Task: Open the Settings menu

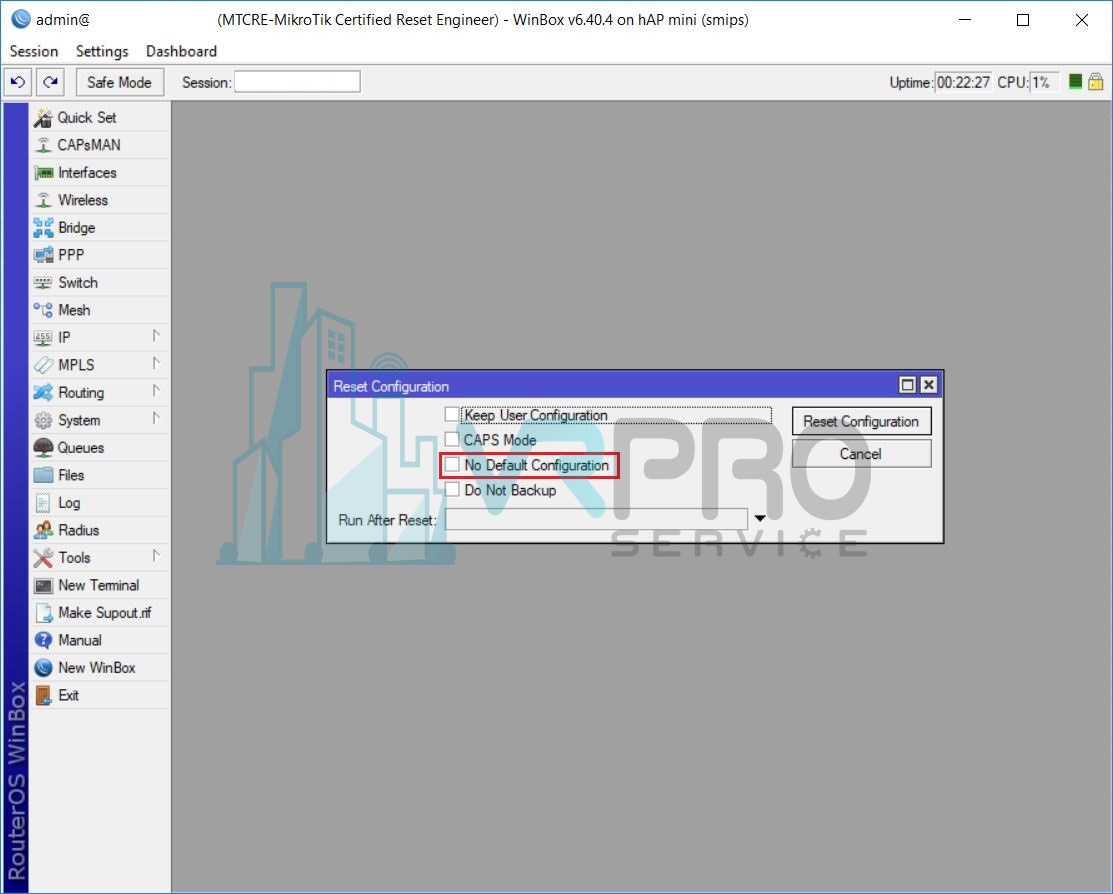Action: [x=102, y=51]
